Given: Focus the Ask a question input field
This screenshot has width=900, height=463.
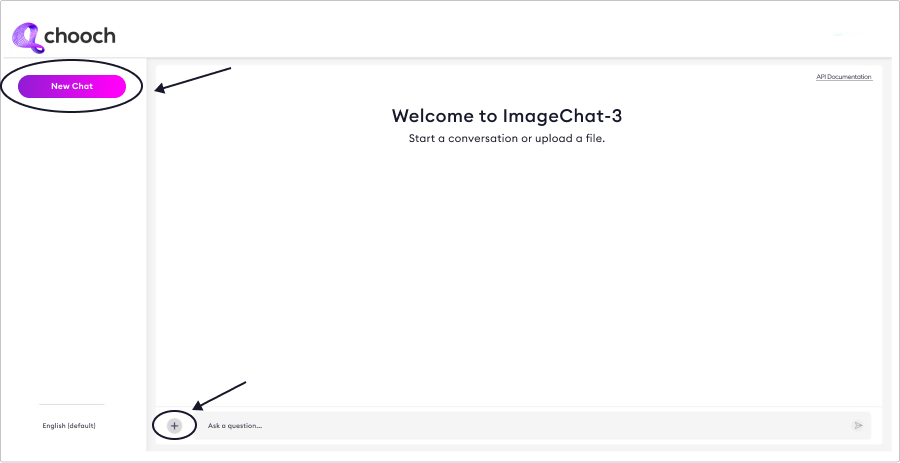Looking at the screenshot, I should click(532, 426).
